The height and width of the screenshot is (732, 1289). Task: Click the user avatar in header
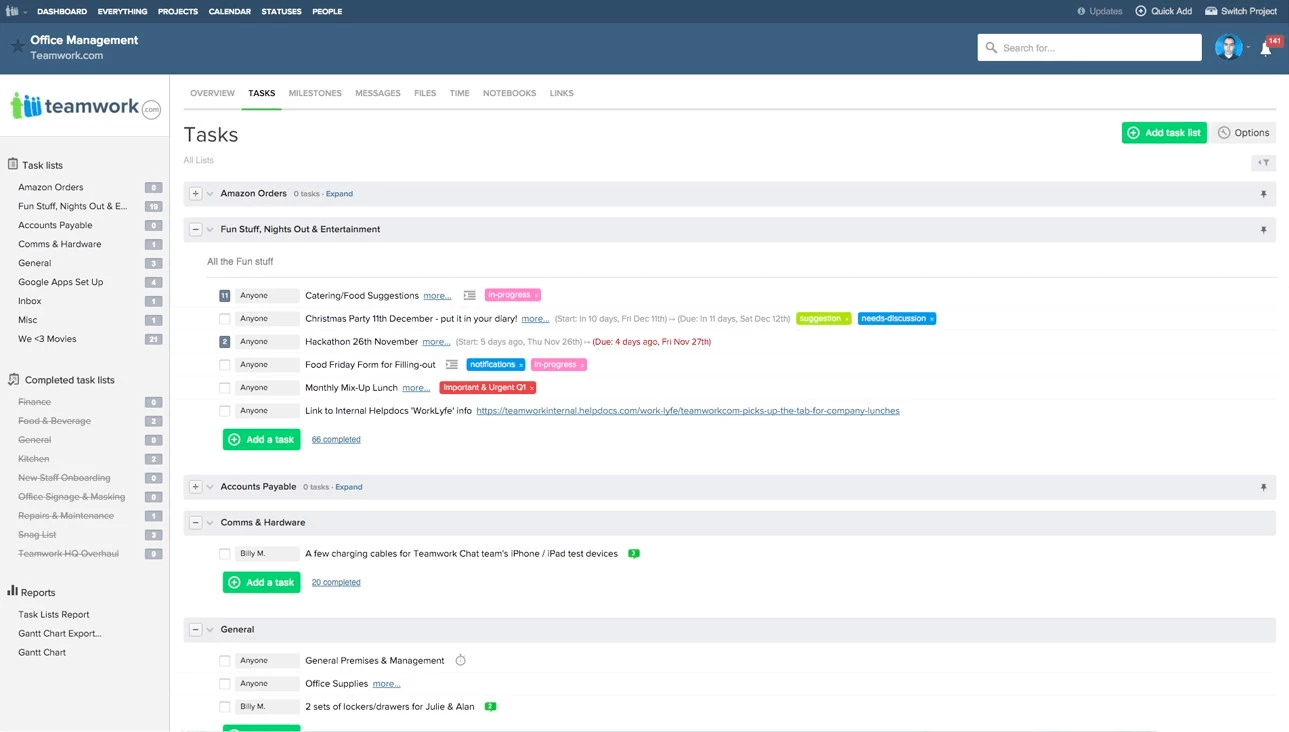pos(1228,47)
